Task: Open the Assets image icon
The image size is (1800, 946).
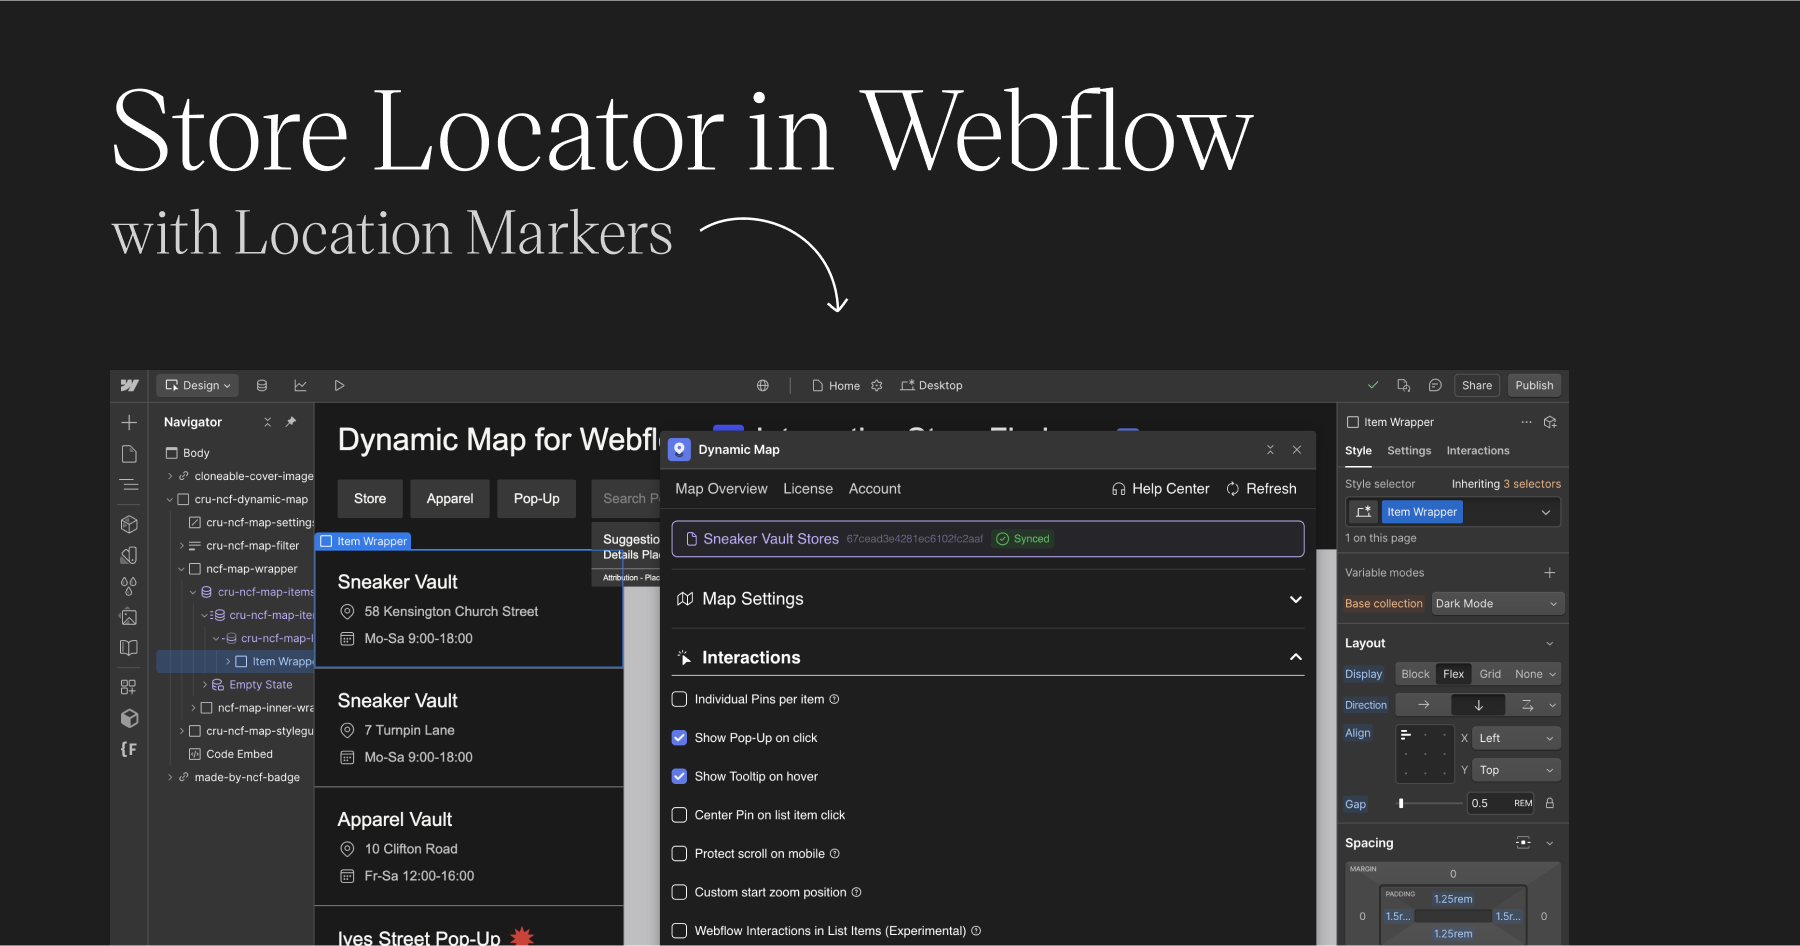Action: (129, 617)
